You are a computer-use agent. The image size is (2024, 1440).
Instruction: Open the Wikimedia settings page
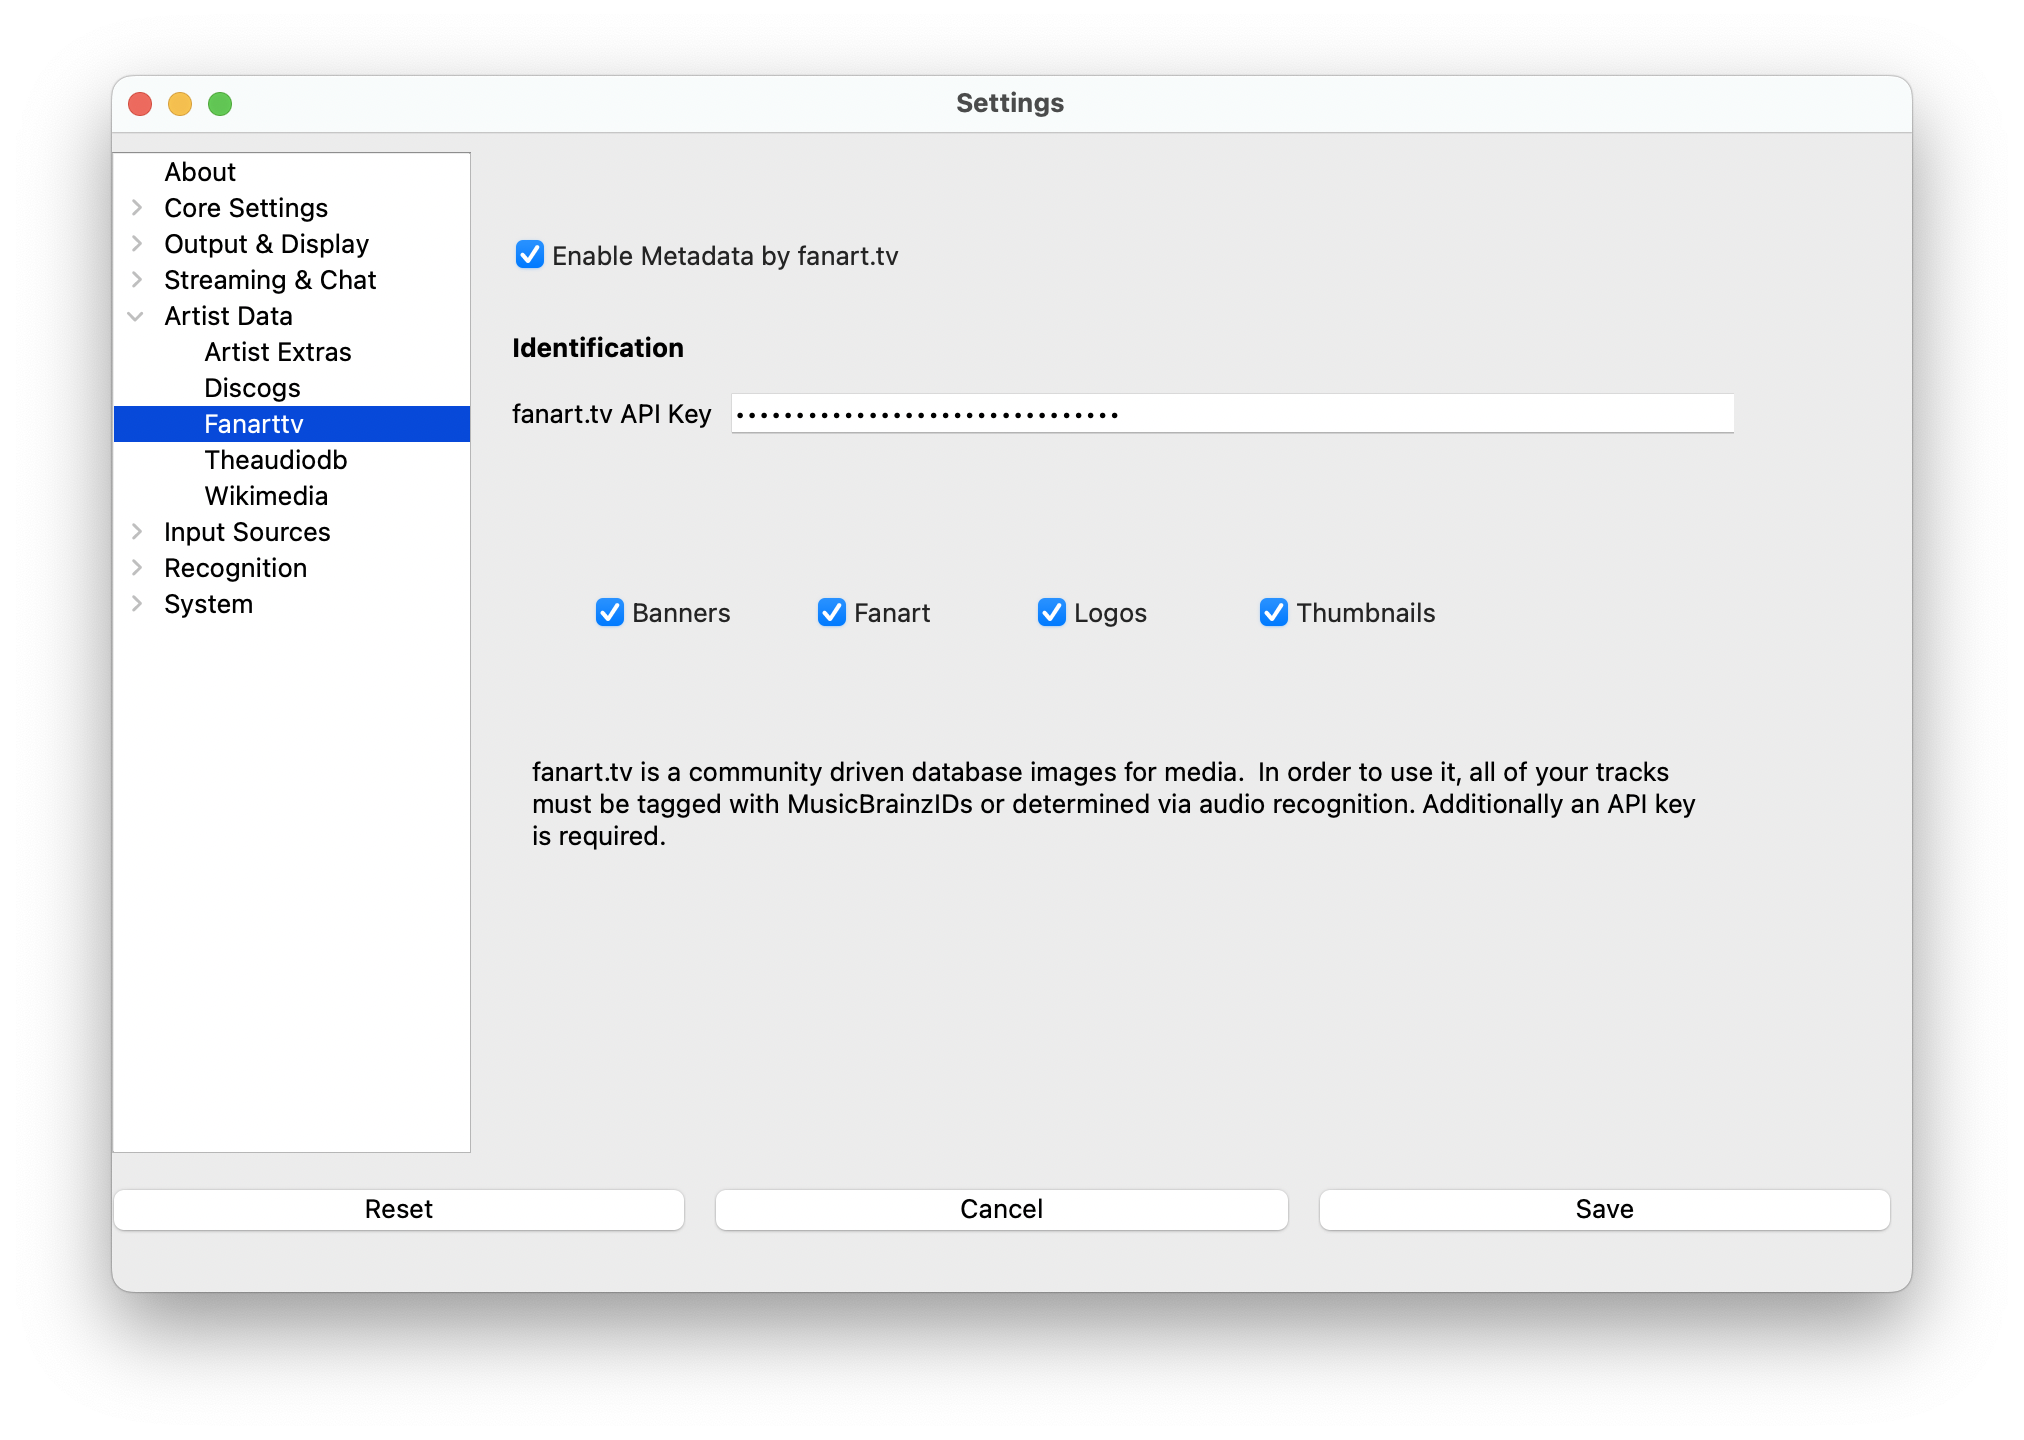coord(266,496)
